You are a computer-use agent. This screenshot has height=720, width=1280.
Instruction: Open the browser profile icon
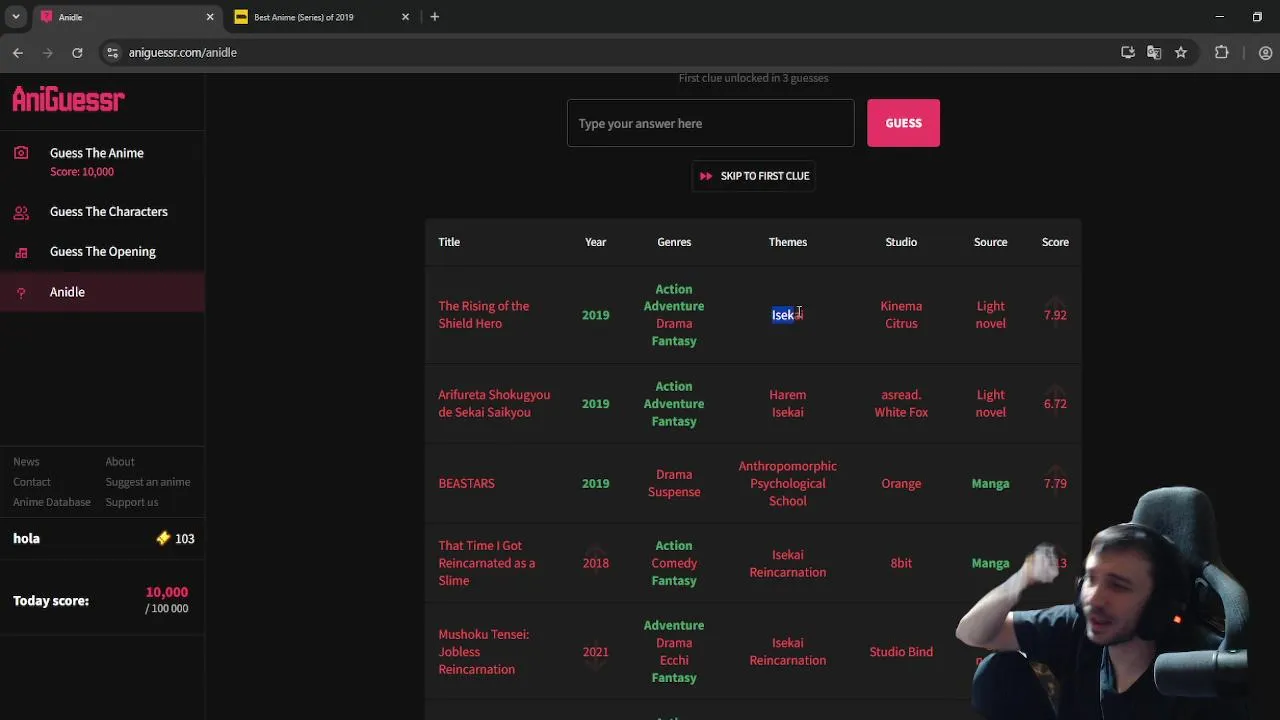(1265, 52)
